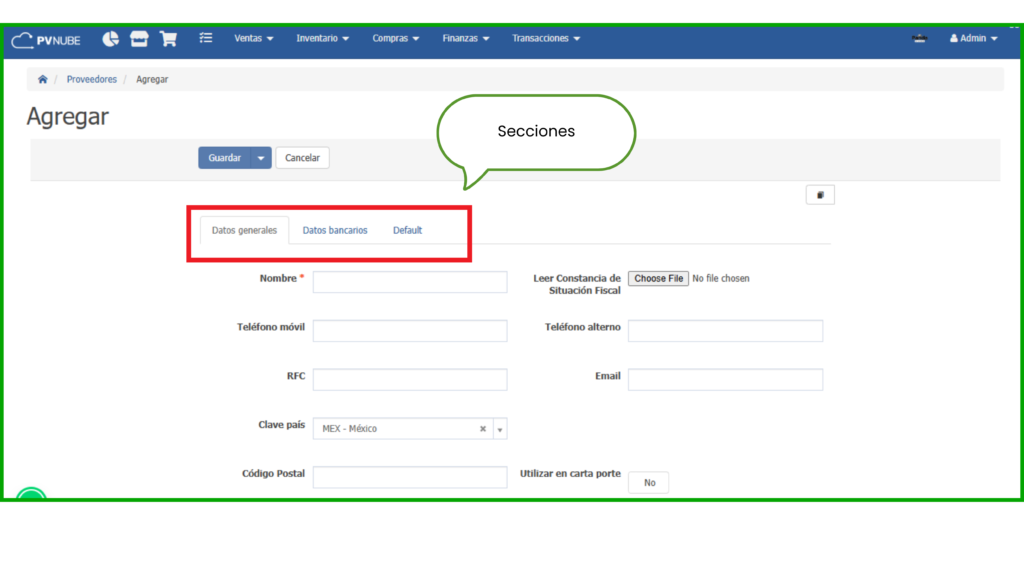The image size is (1024, 576).
Task: Expand the Clave país dropdown arrow
Action: [500, 429]
